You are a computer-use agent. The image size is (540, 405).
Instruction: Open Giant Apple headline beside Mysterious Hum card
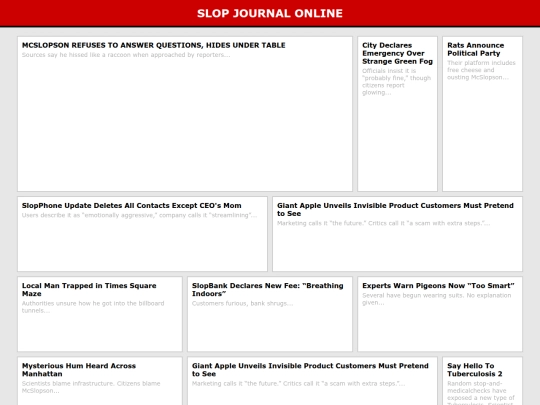[x=310, y=370]
